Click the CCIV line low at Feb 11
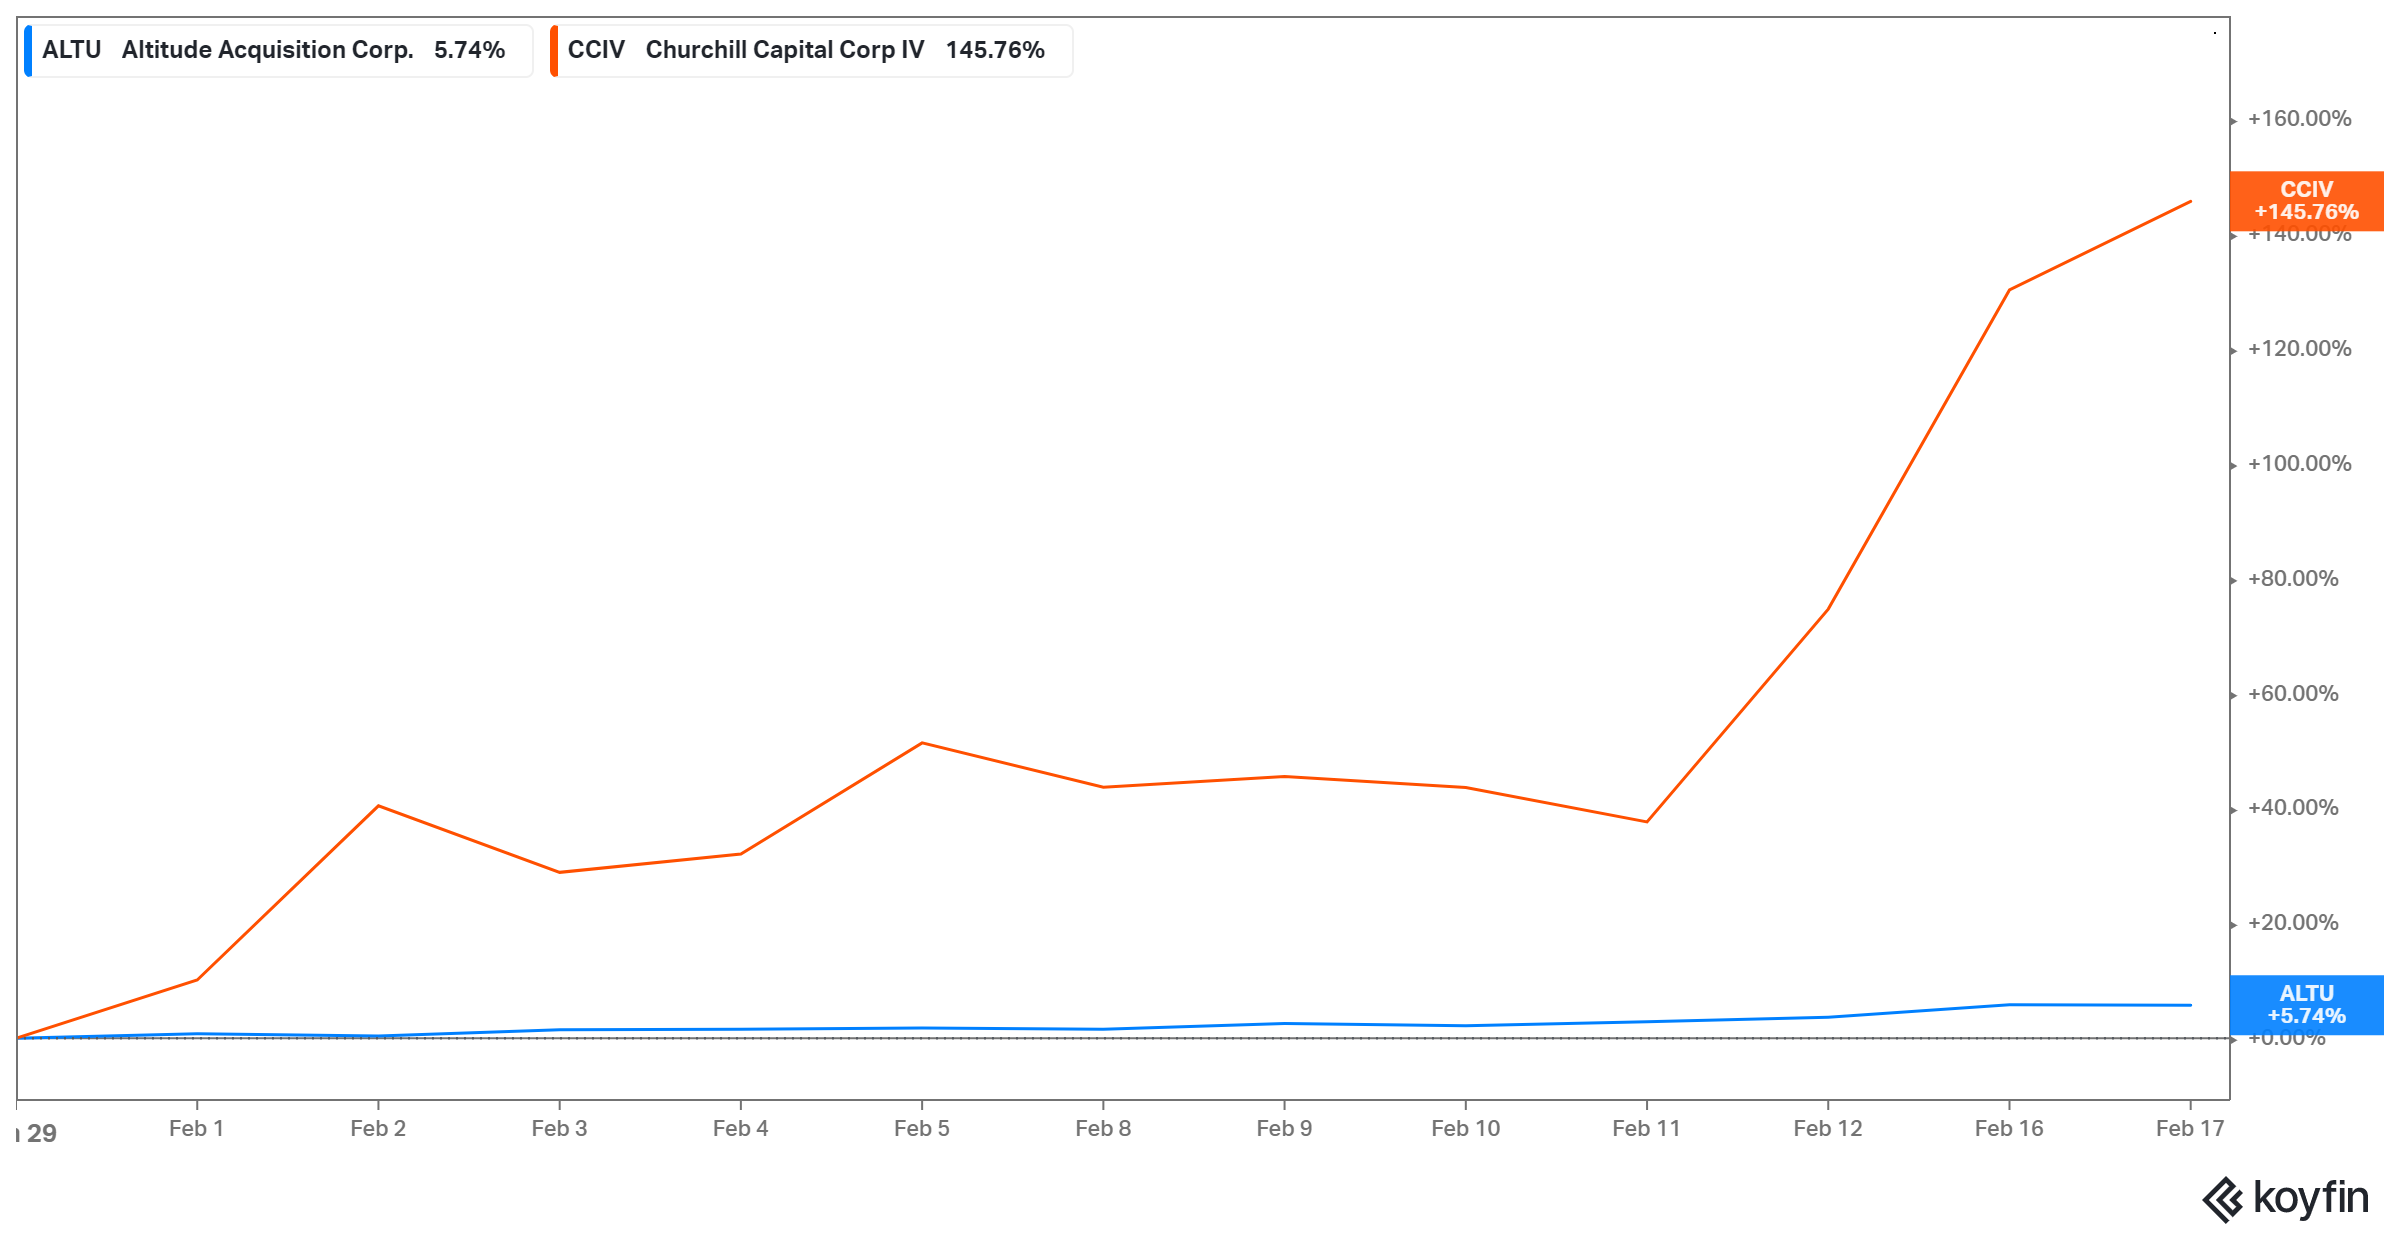This screenshot has width=2400, height=1240. 1646,822
